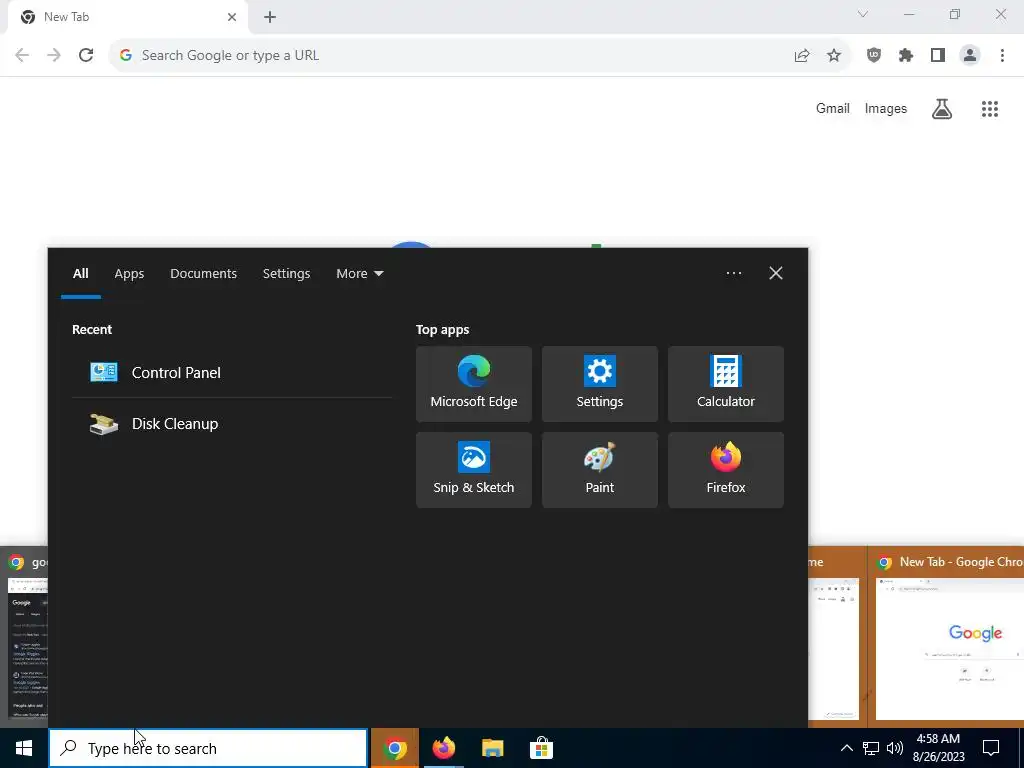Switch to the Settings search tab
Screen dimensions: 1024x768
point(286,274)
